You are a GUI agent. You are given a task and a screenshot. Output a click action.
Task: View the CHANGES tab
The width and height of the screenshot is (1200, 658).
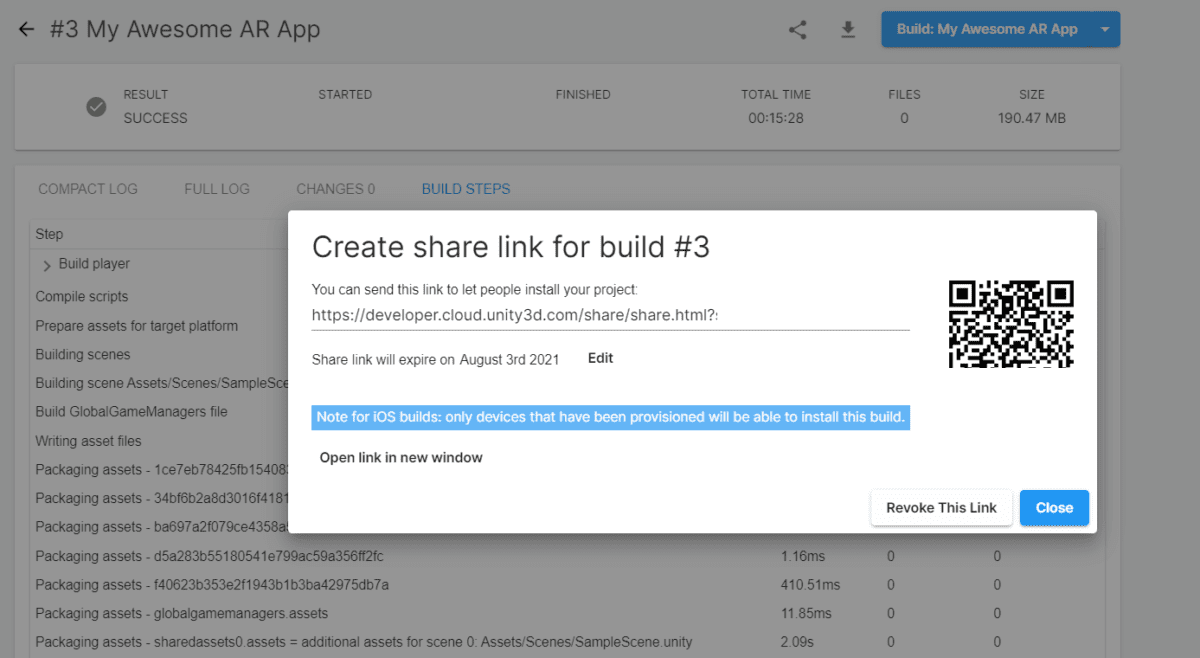(x=335, y=188)
